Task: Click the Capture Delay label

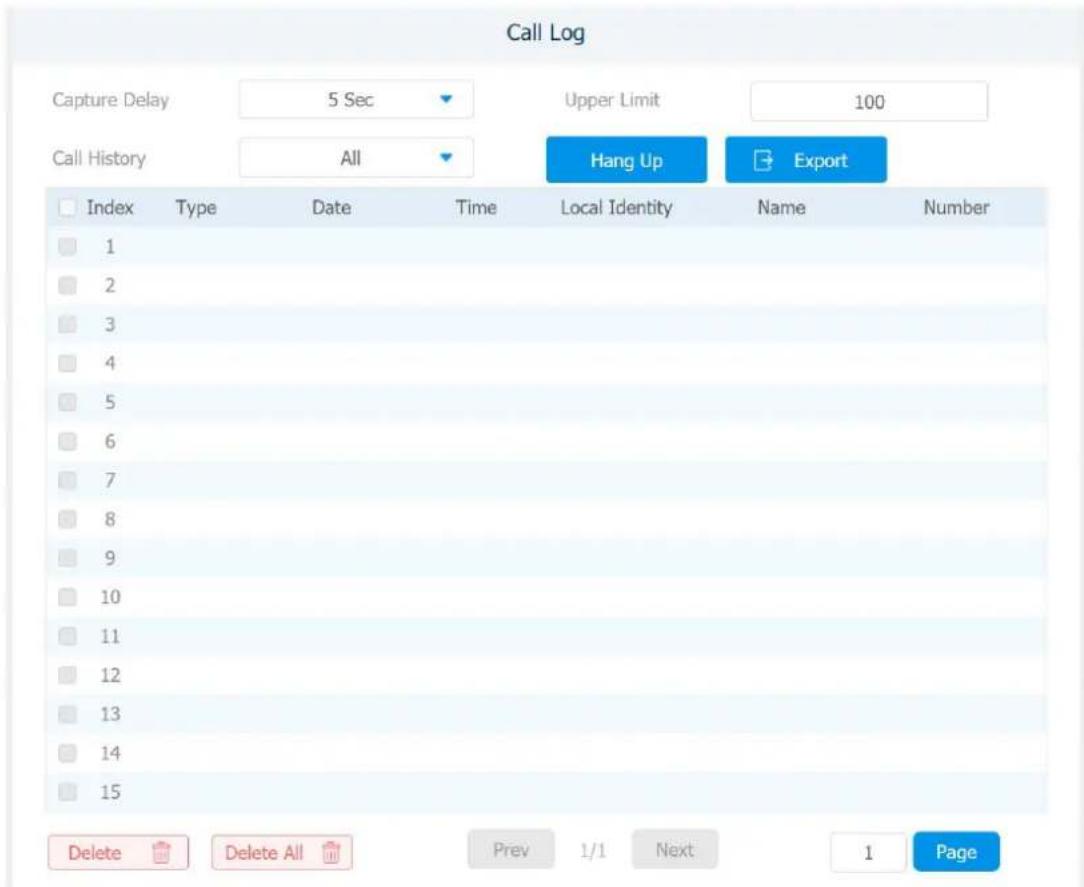Action: [x=111, y=100]
